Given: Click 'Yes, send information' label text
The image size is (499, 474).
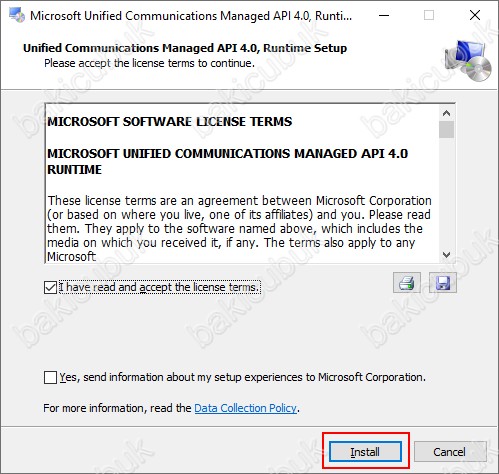Looking at the screenshot, I should tap(242, 377).
